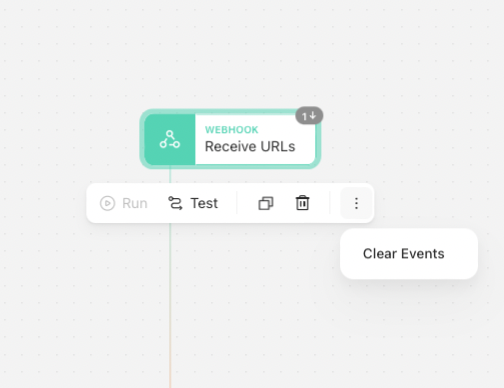This screenshot has width=504, height=388.
Task: Open the event count badge showing 1
Action: pos(309,116)
